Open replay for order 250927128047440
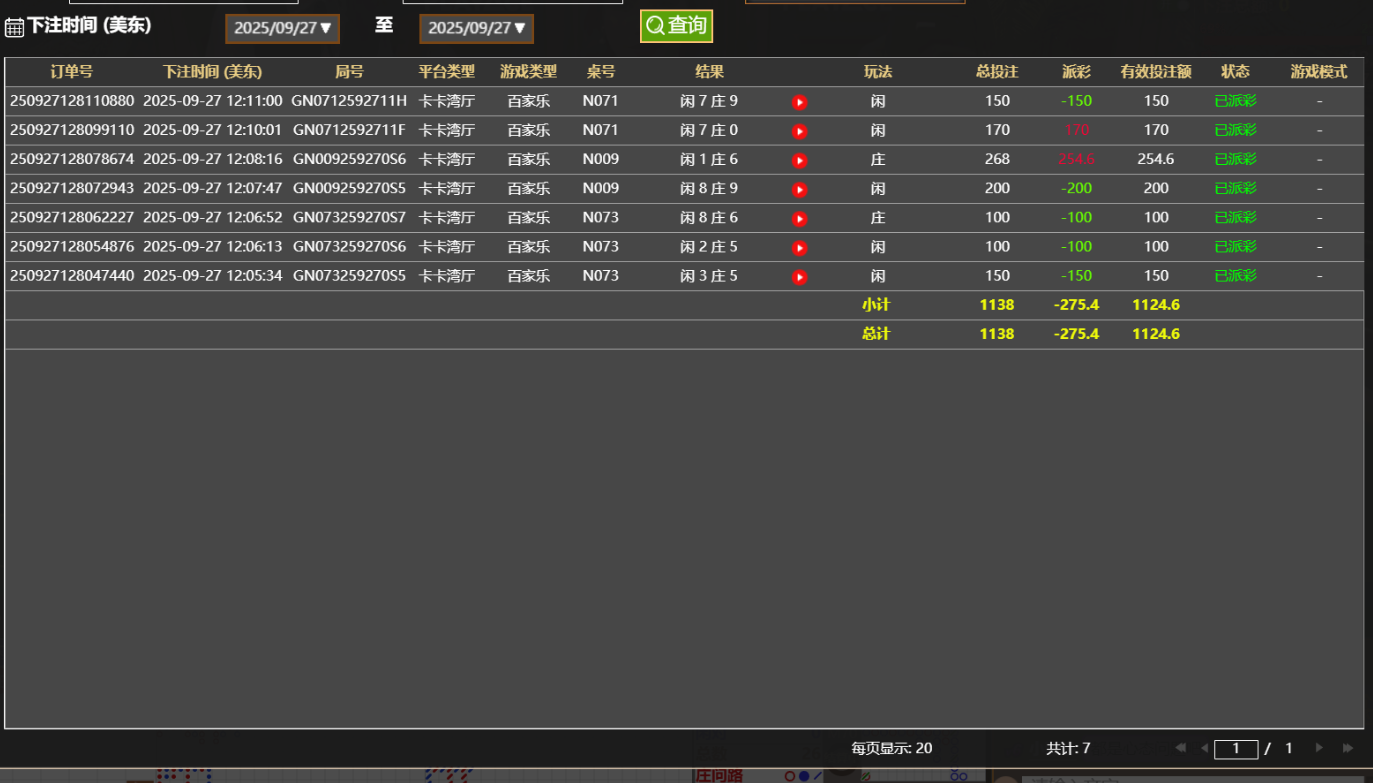 click(799, 277)
